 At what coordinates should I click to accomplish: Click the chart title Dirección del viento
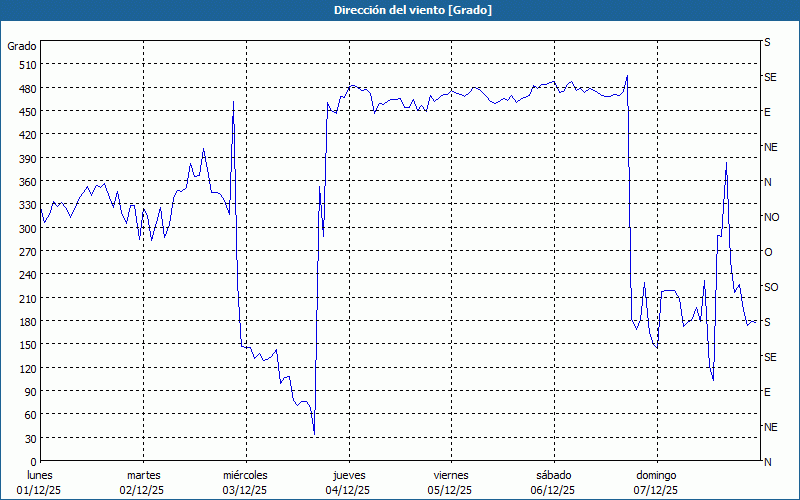(399, 10)
